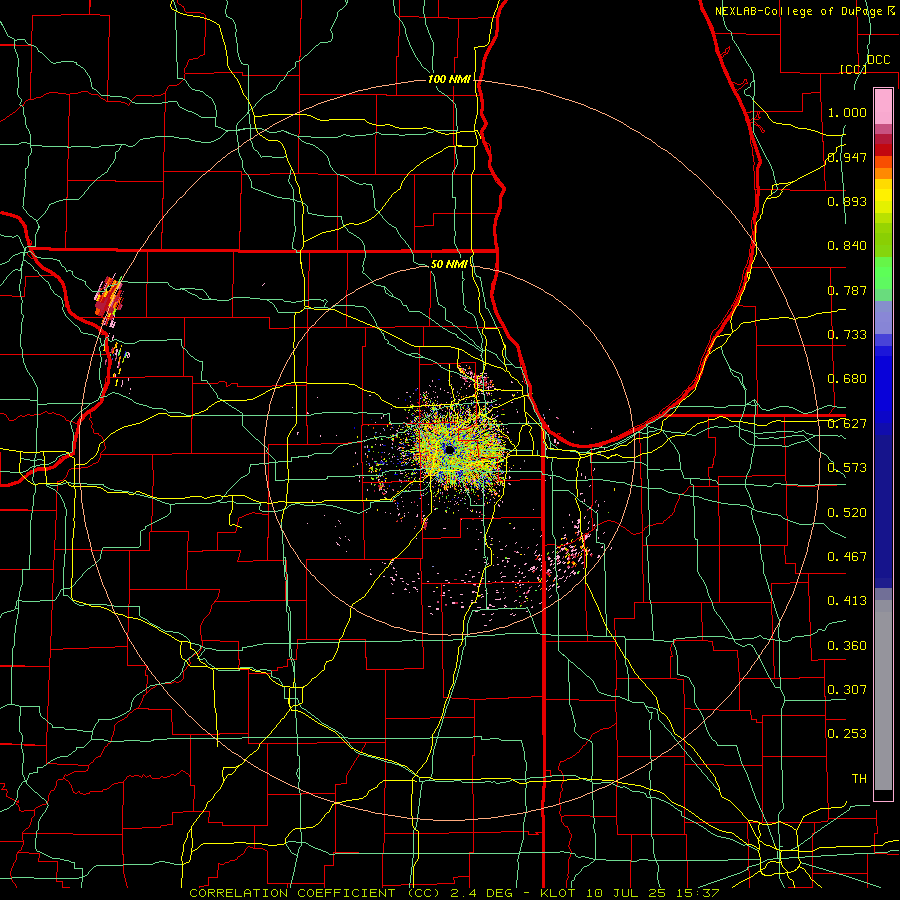Click the 0.573 scale value
This screenshot has width=900, height=900.
click(847, 468)
